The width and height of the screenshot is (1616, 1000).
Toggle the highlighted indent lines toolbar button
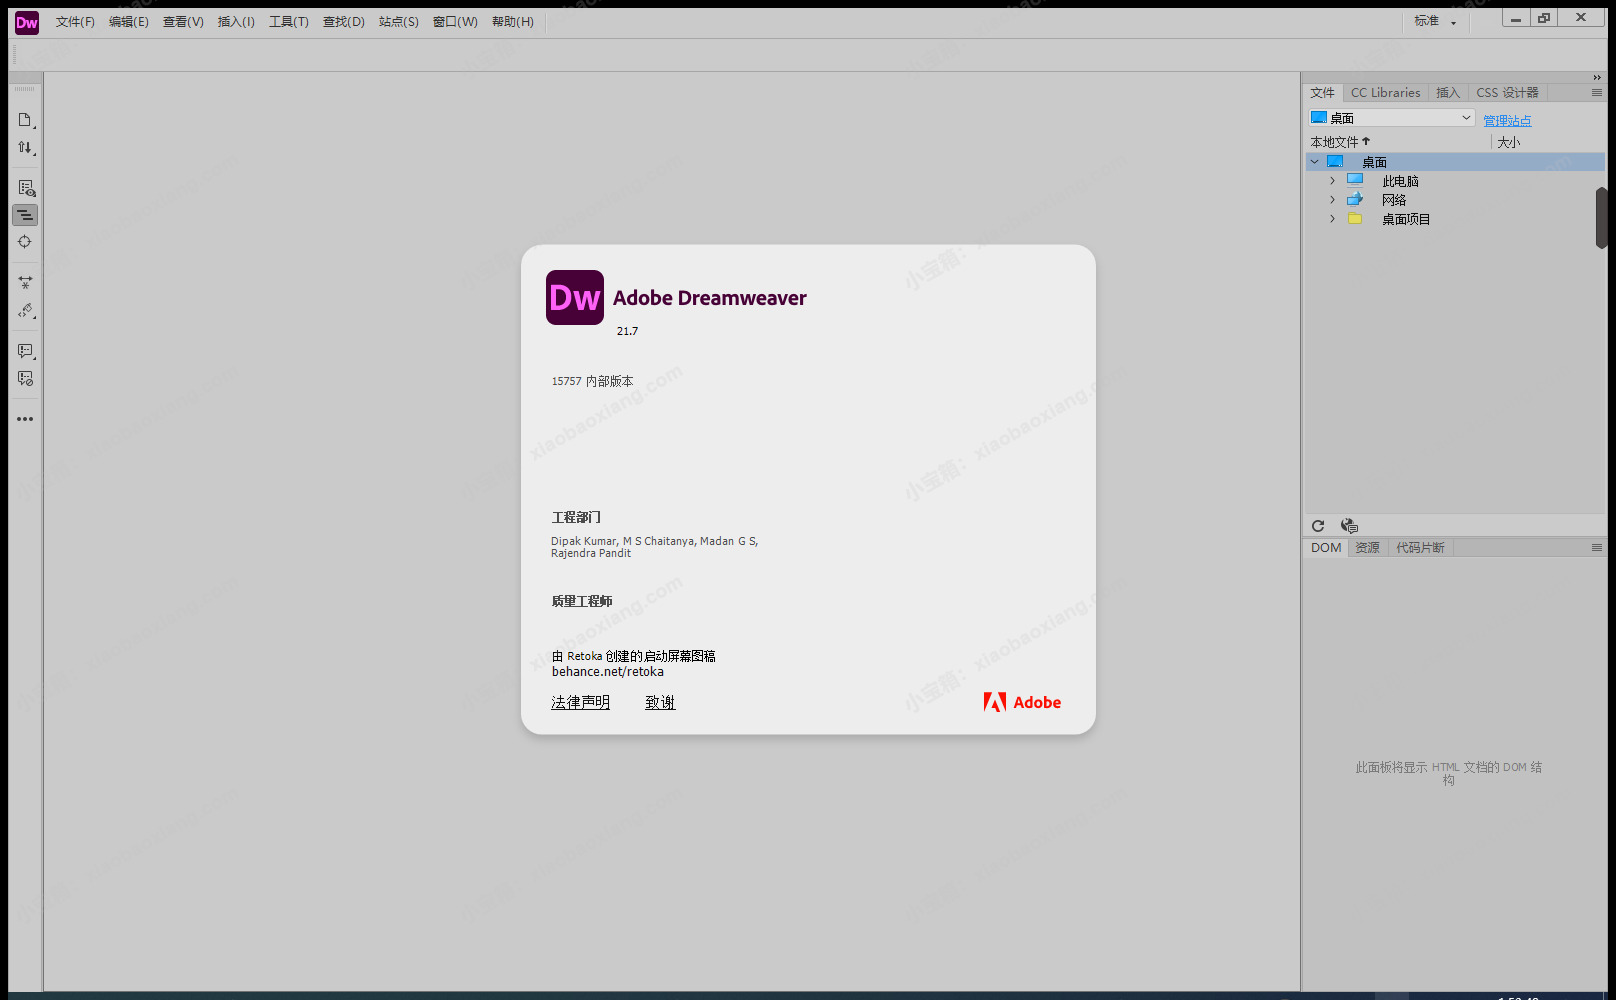point(25,215)
